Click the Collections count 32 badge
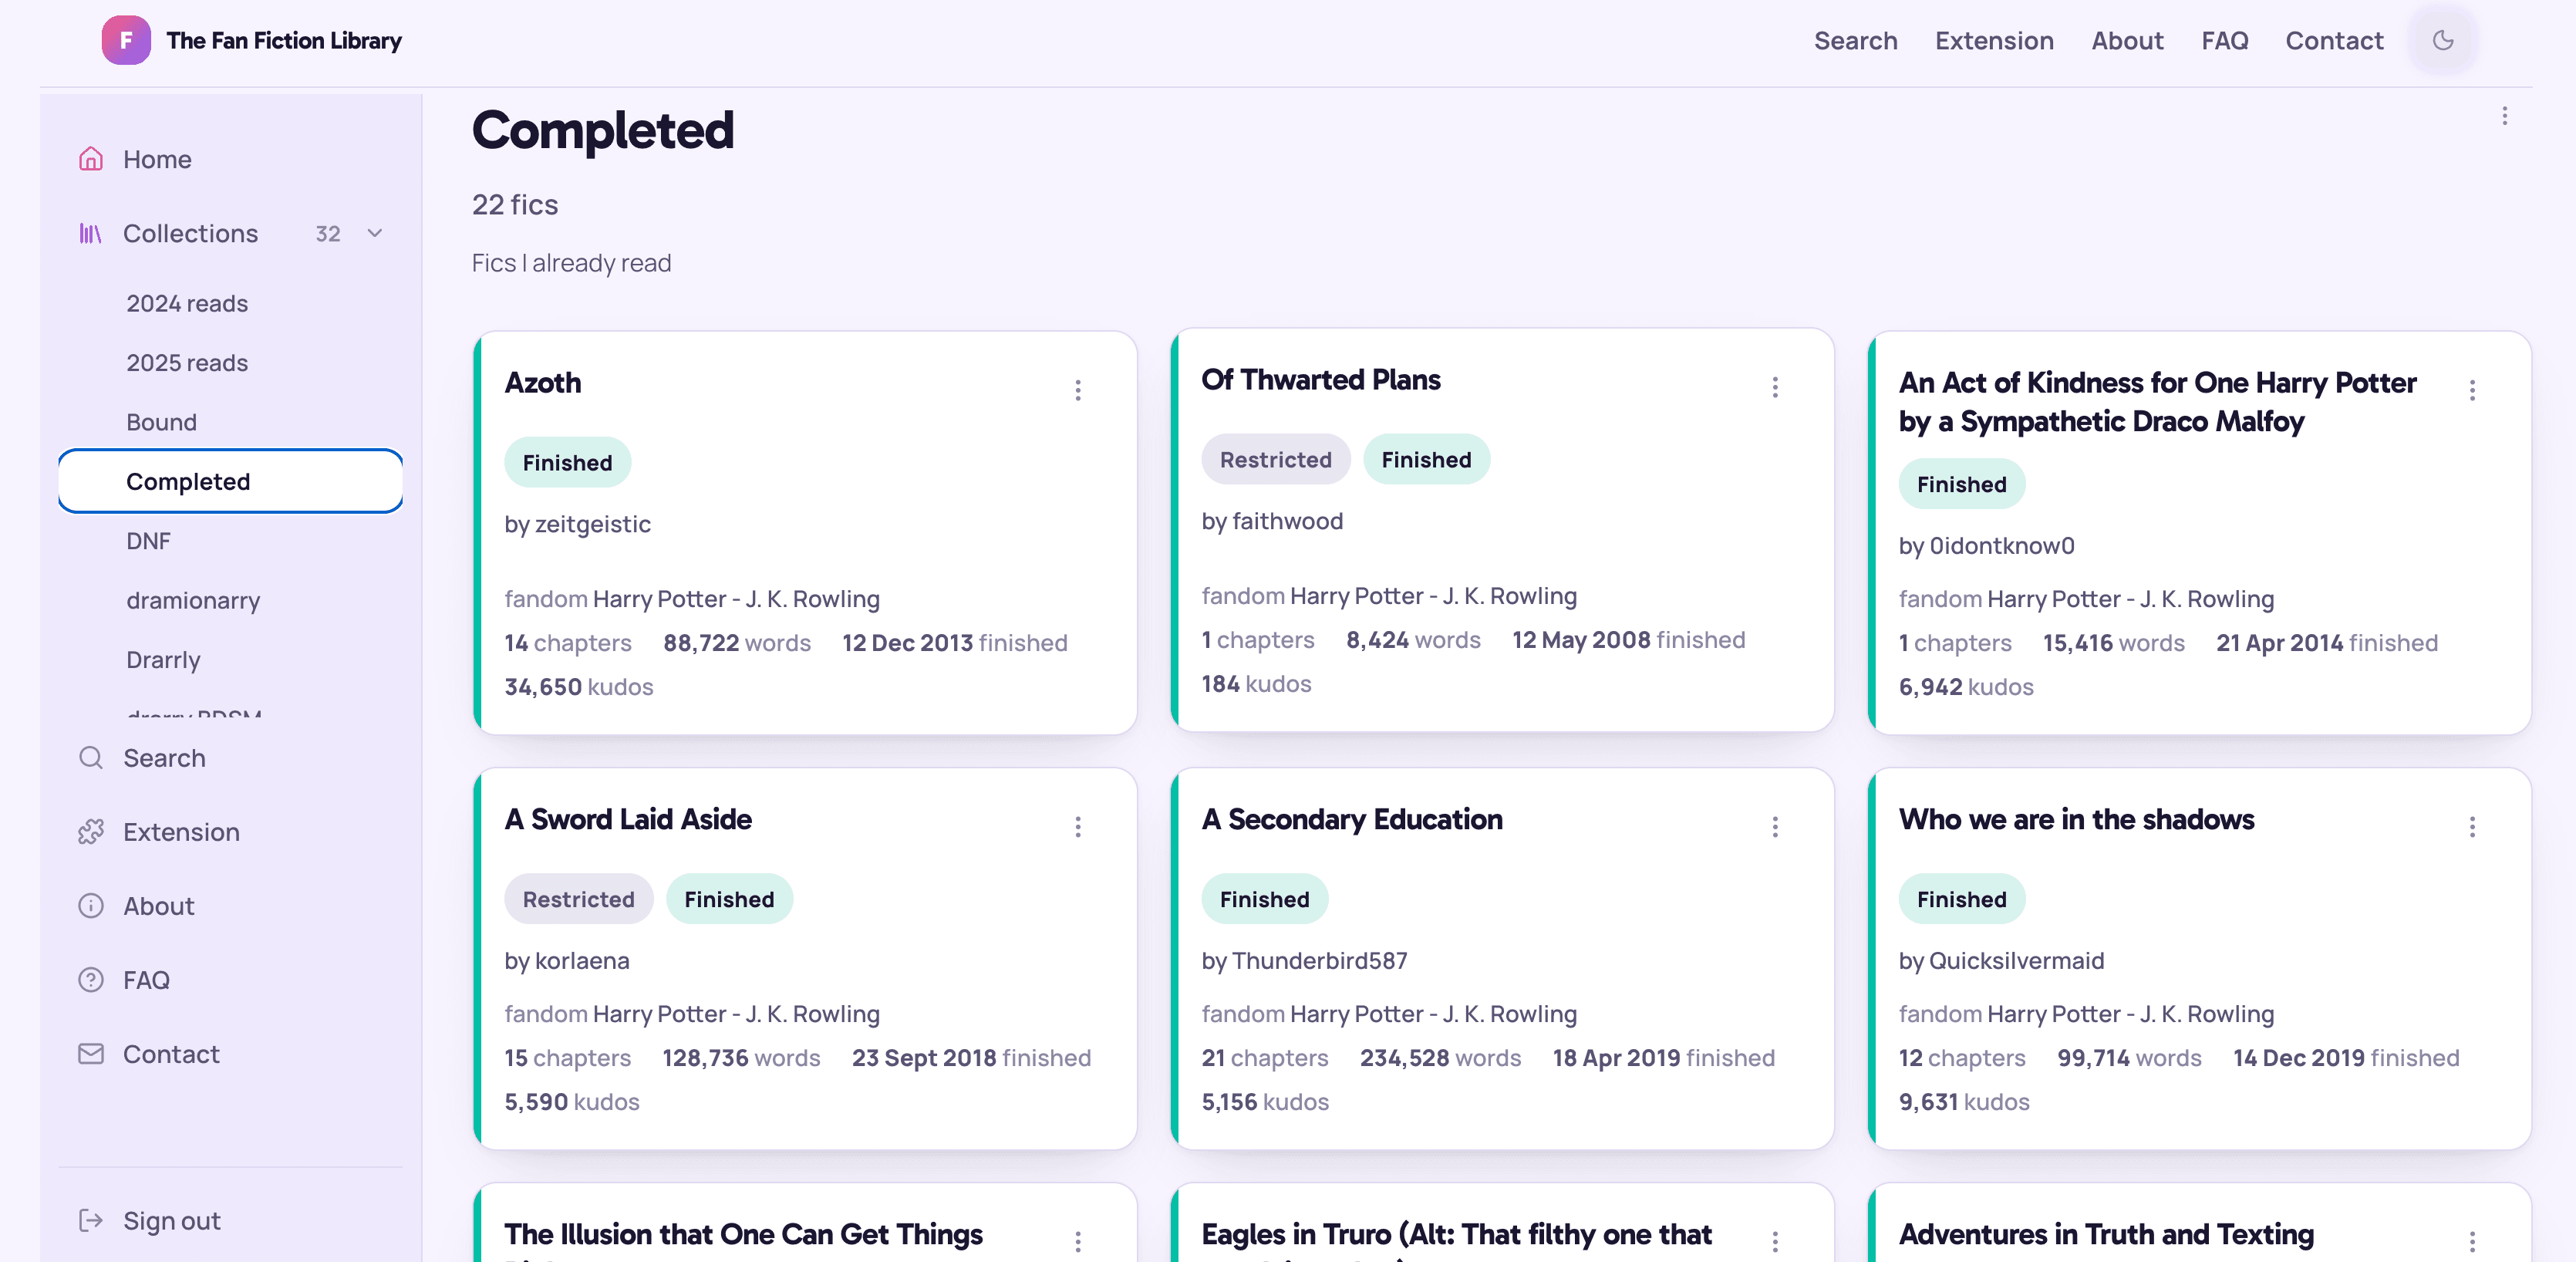 point(328,233)
